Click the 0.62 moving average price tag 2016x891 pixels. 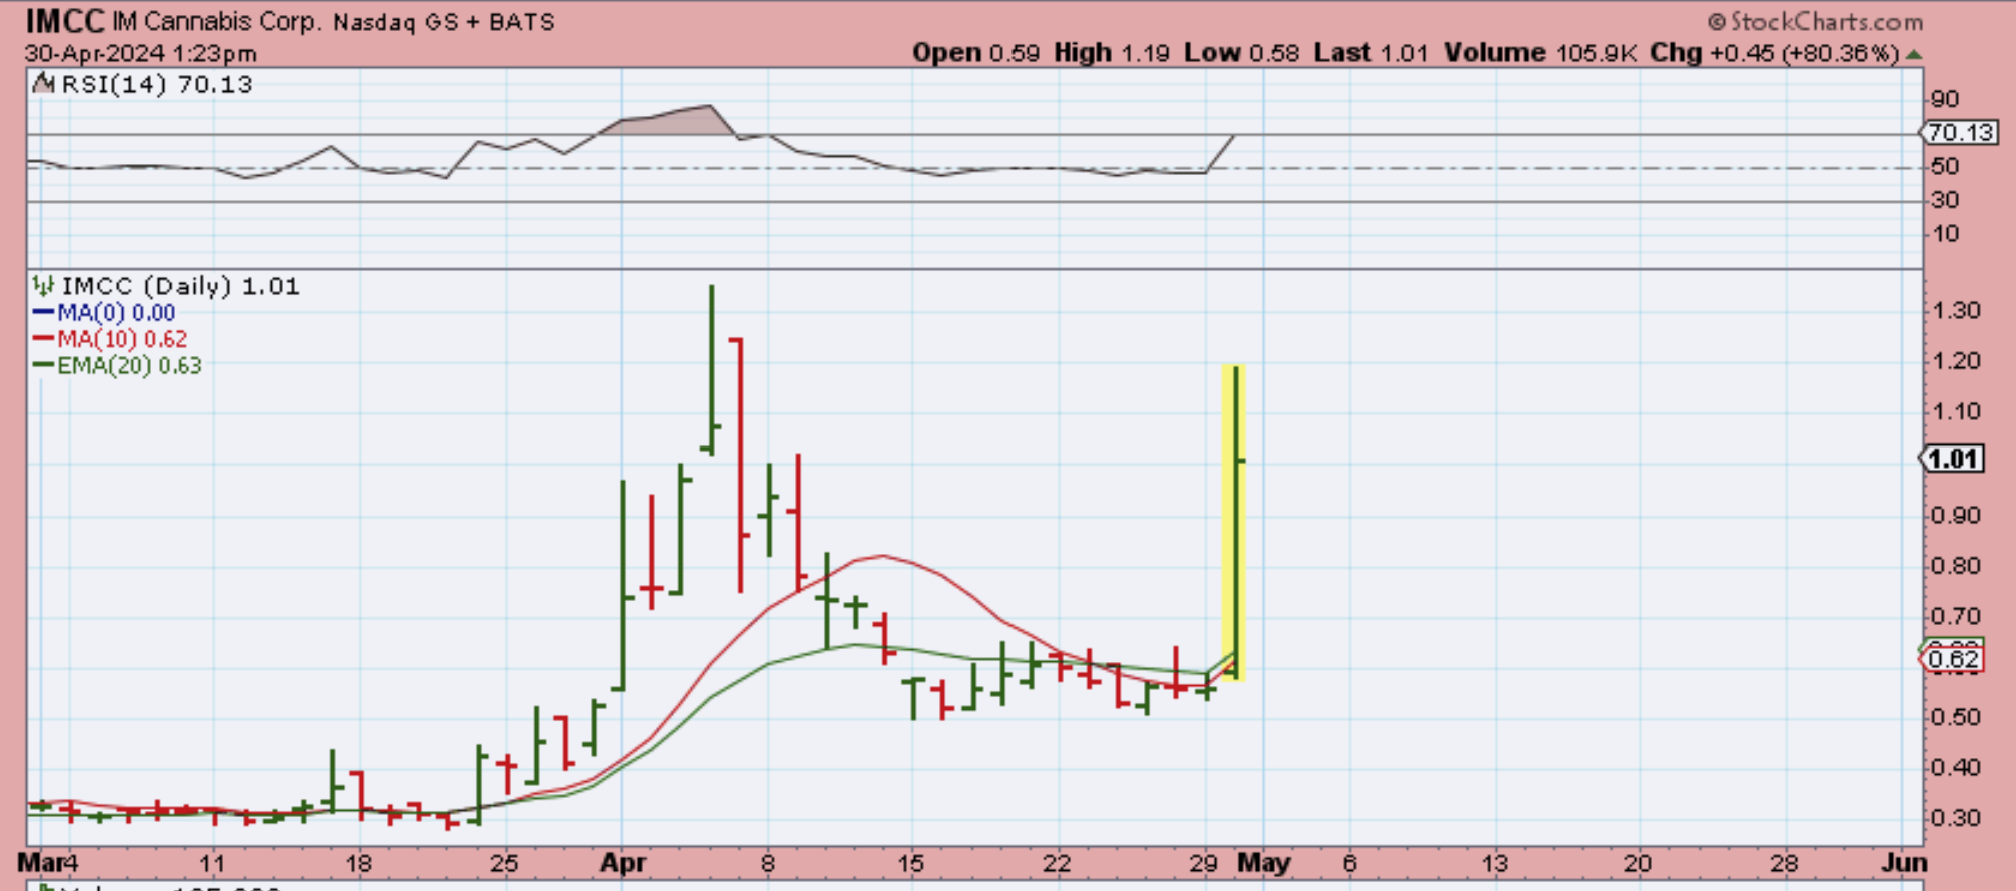(x=1952, y=659)
